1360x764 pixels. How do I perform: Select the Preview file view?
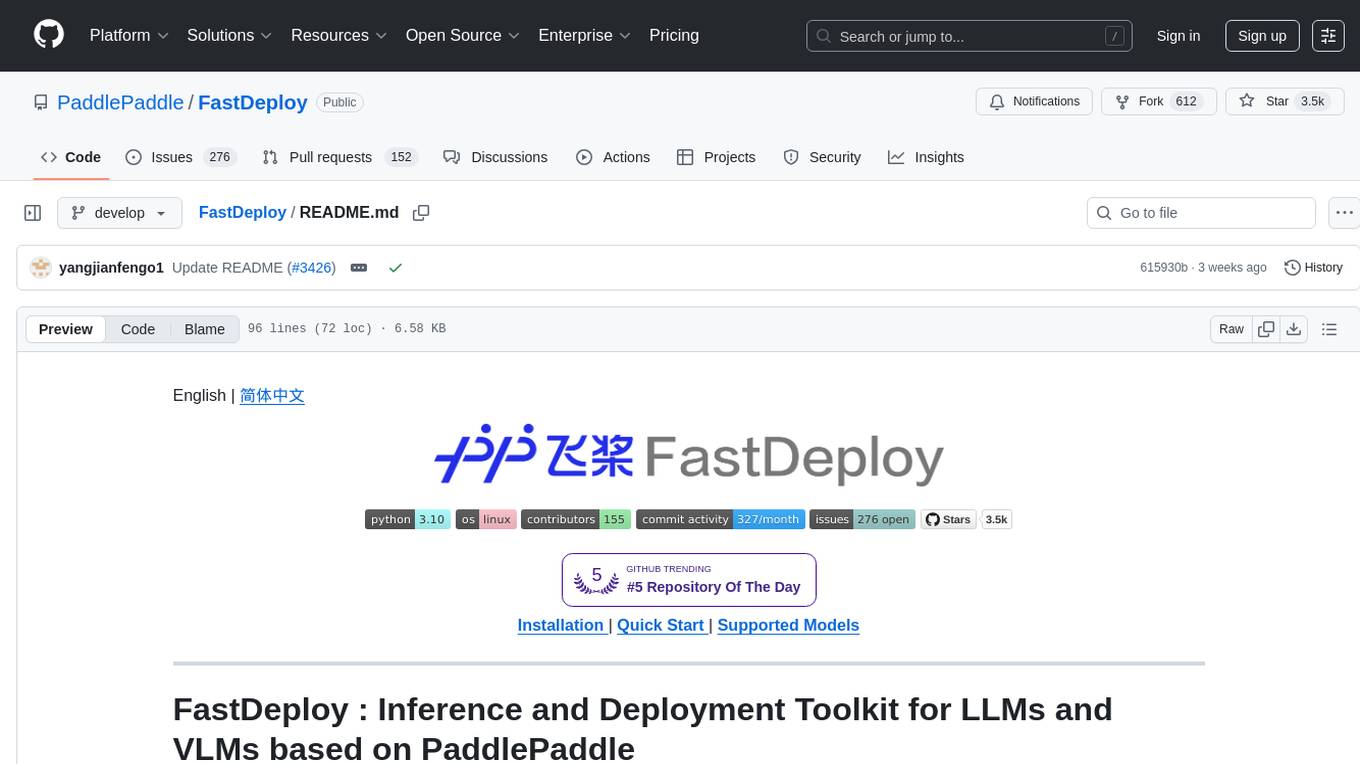tap(66, 329)
